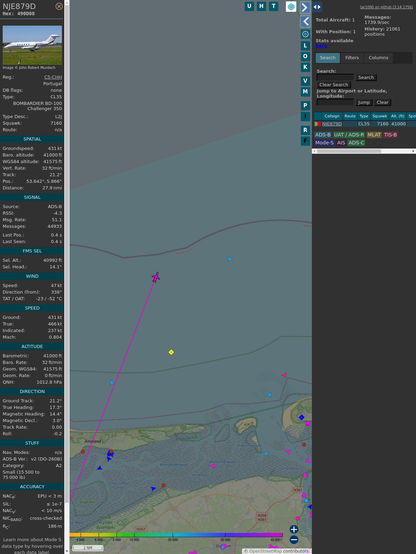This screenshot has height=554, width=416.
Task: Open the map layer selector icon
Action: click(x=291, y=7)
